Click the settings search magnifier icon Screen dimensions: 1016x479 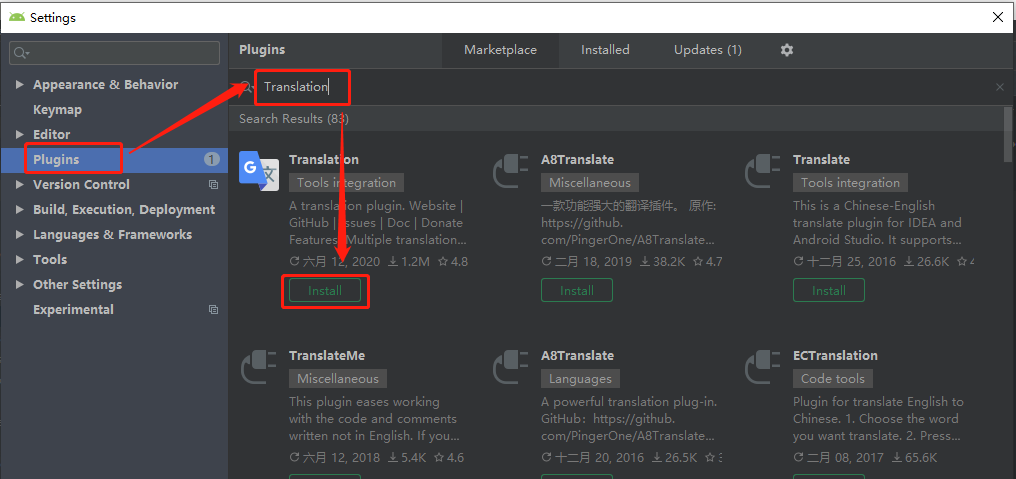coord(21,53)
